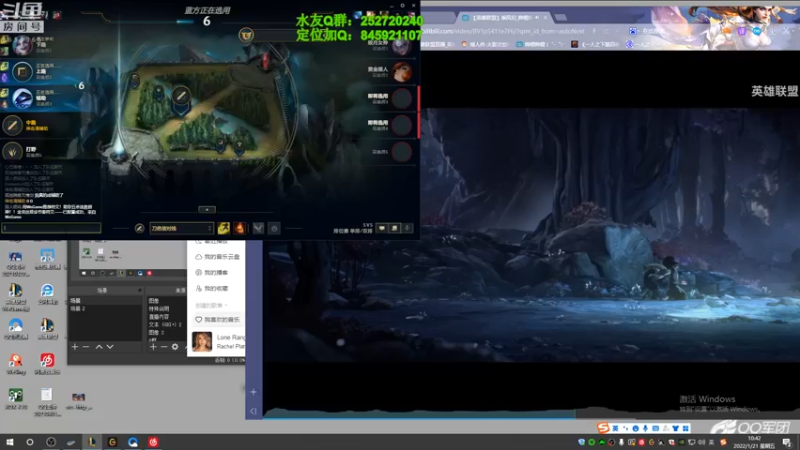This screenshot has width=800, height=450.
Task: Click the notes button beside the chat bubble
Action: tap(394, 228)
